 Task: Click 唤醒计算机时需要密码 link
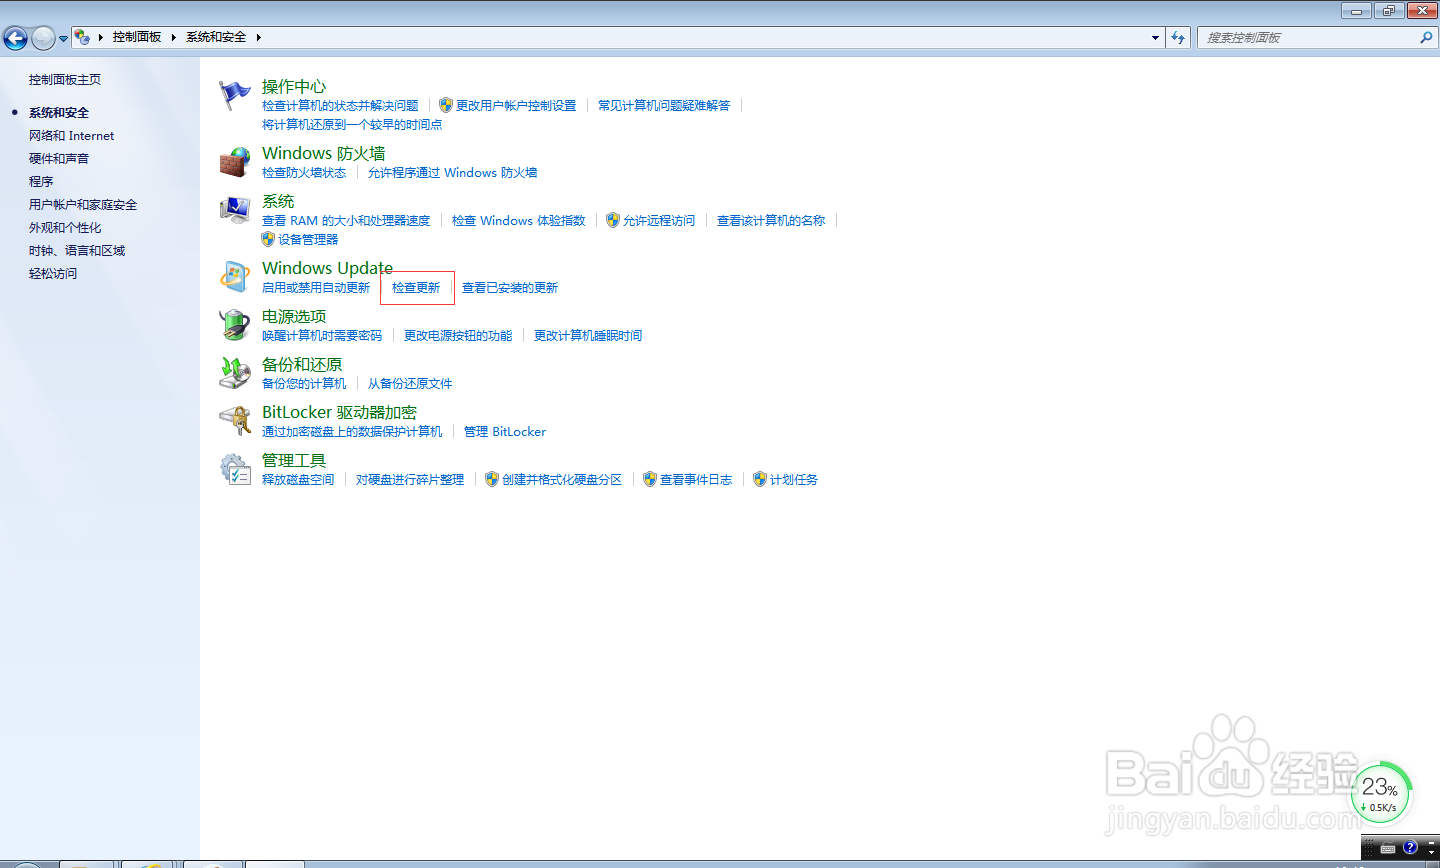[322, 335]
